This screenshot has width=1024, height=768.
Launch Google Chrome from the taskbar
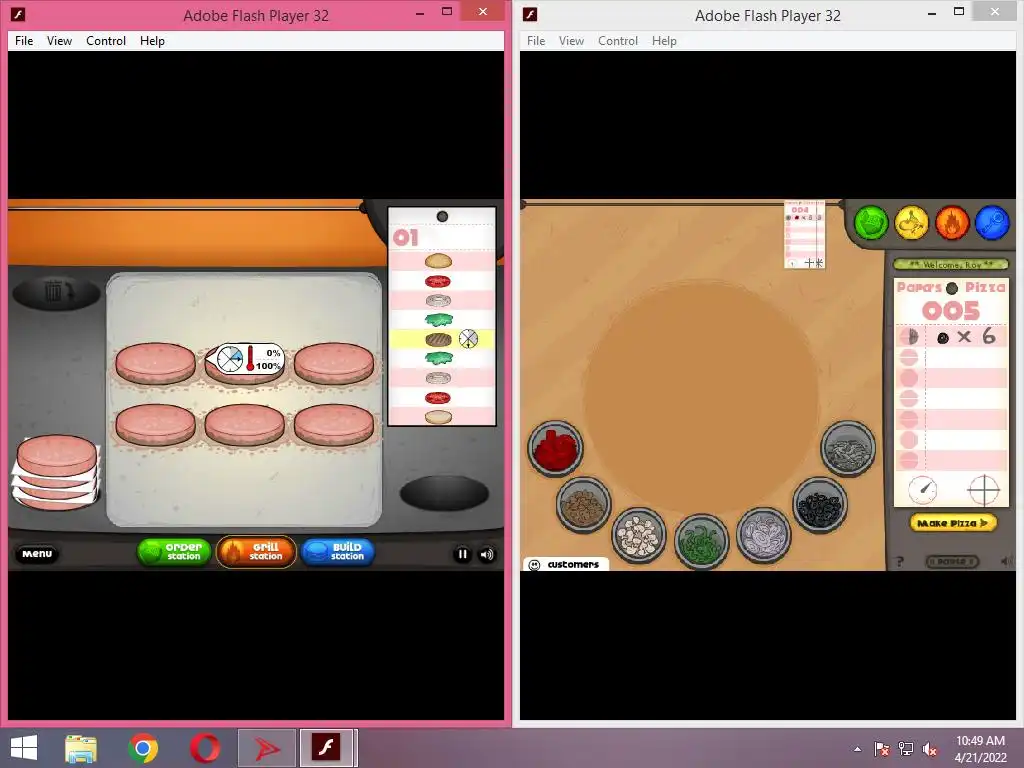pos(143,748)
